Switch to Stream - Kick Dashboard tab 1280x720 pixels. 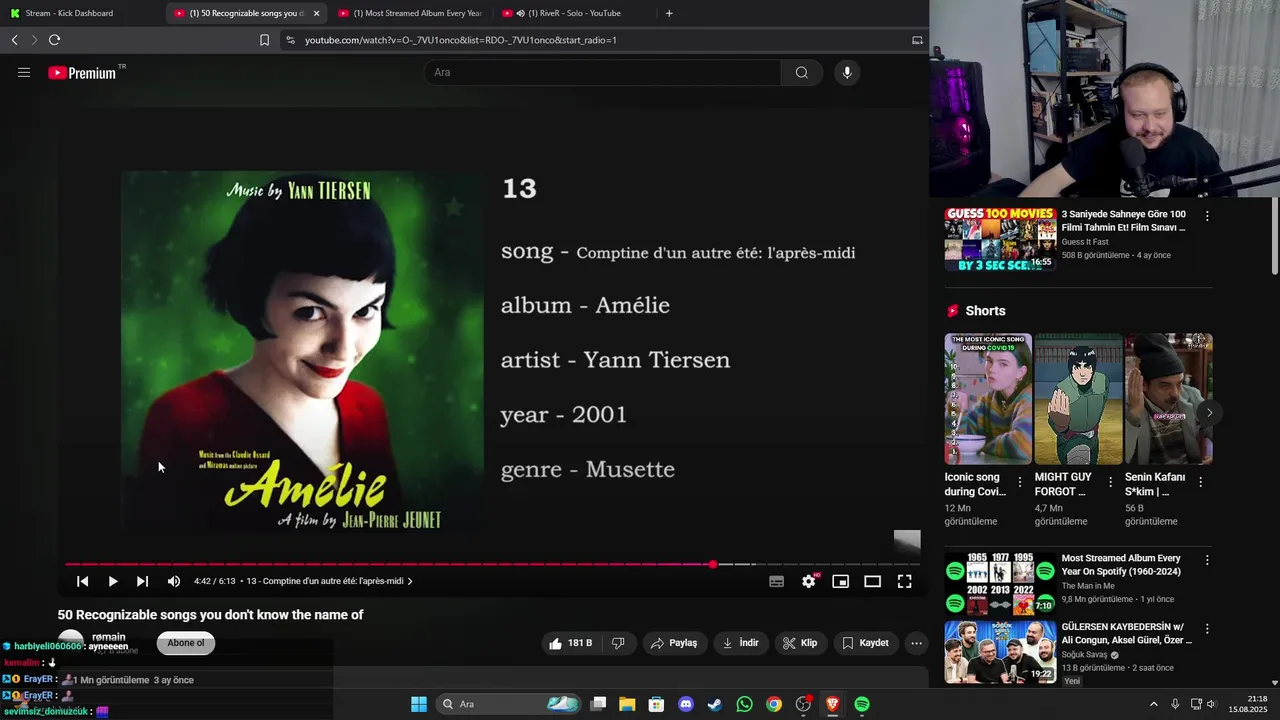coord(80,13)
